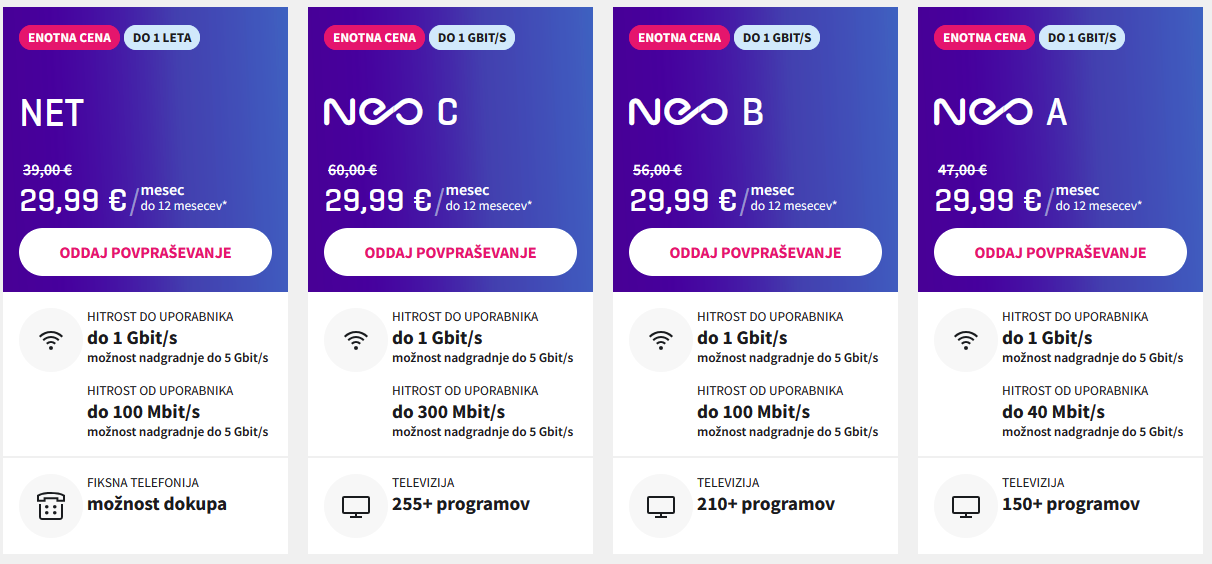The image size is (1212, 564).
Task: Click the TV icon next to 150+ programov
Action: pyautogui.click(x=966, y=506)
